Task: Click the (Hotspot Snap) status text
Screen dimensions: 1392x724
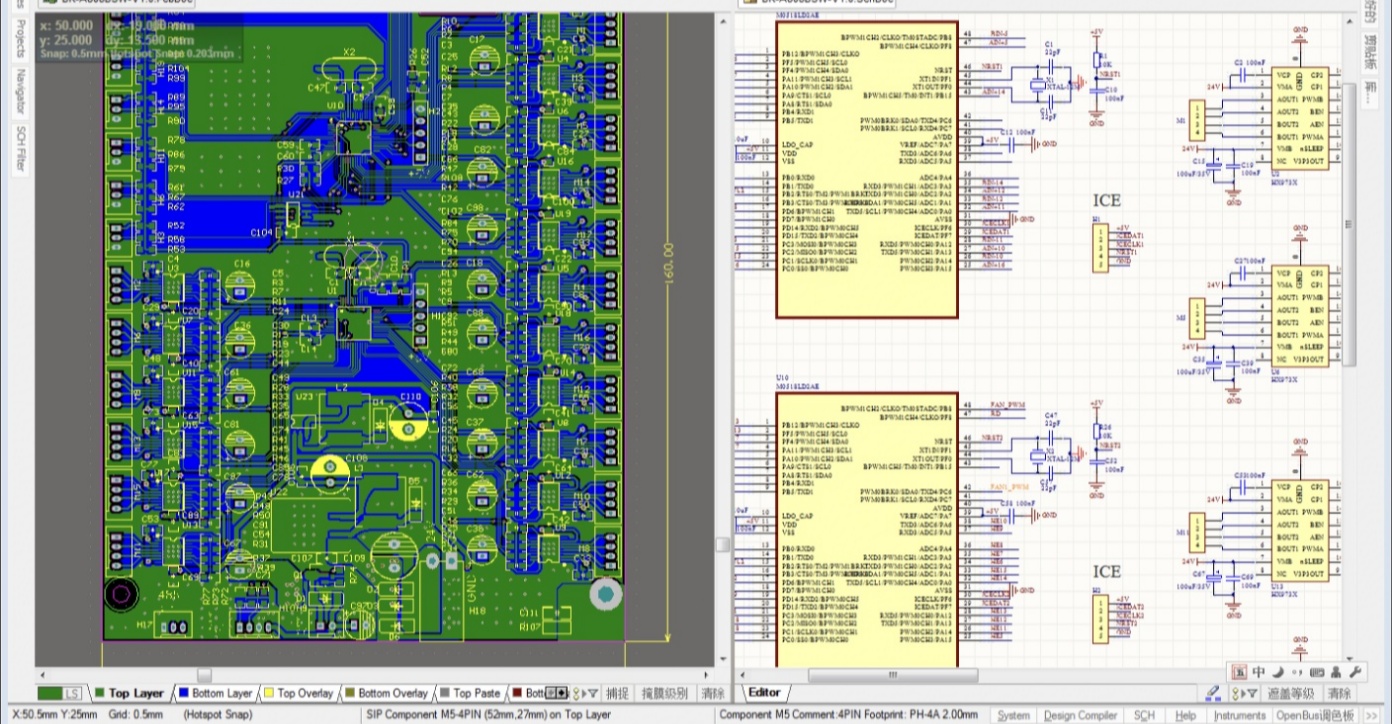Action: (x=220, y=715)
